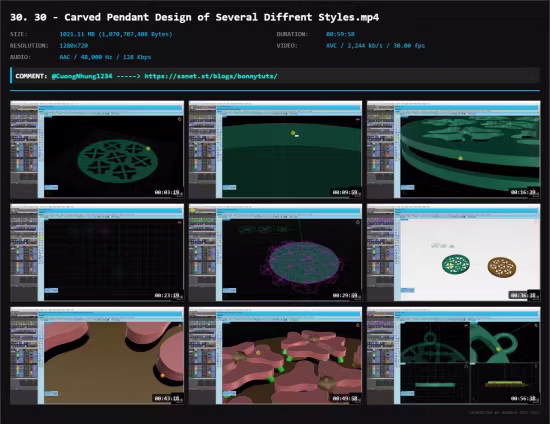Click the COMMENT label

click(31, 76)
